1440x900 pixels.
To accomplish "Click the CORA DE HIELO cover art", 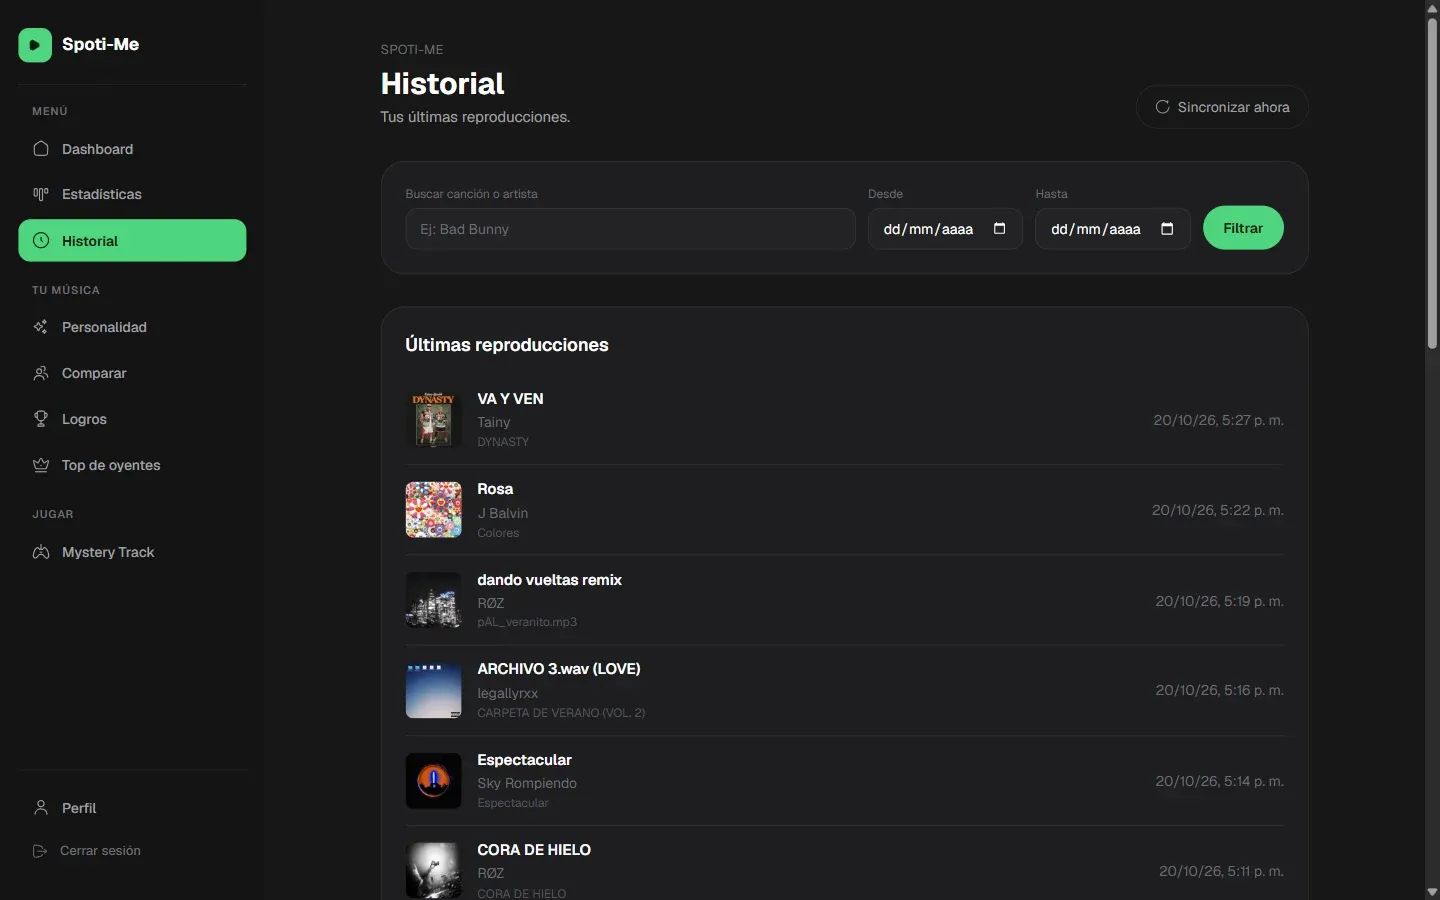I will pyautogui.click(x=433, y=870).
